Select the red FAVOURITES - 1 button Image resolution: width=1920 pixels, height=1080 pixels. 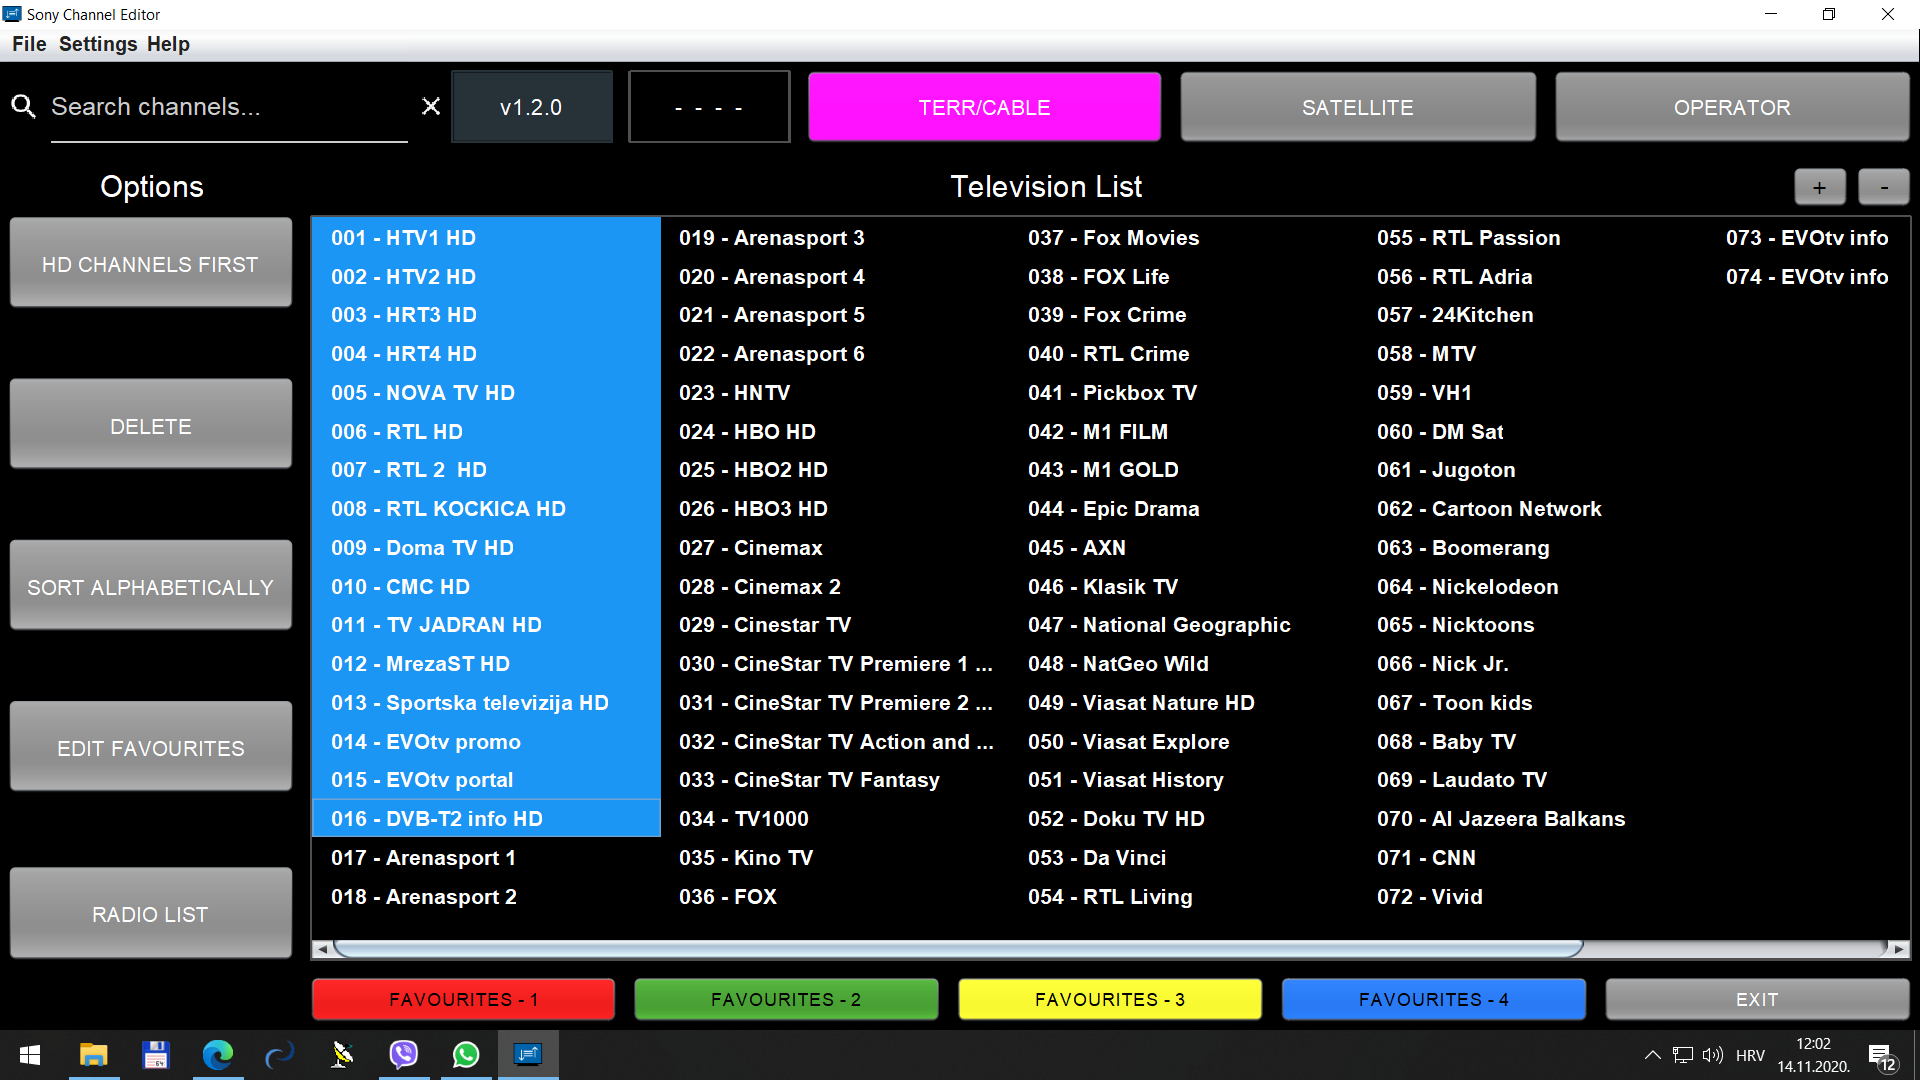tap(463, 999)
